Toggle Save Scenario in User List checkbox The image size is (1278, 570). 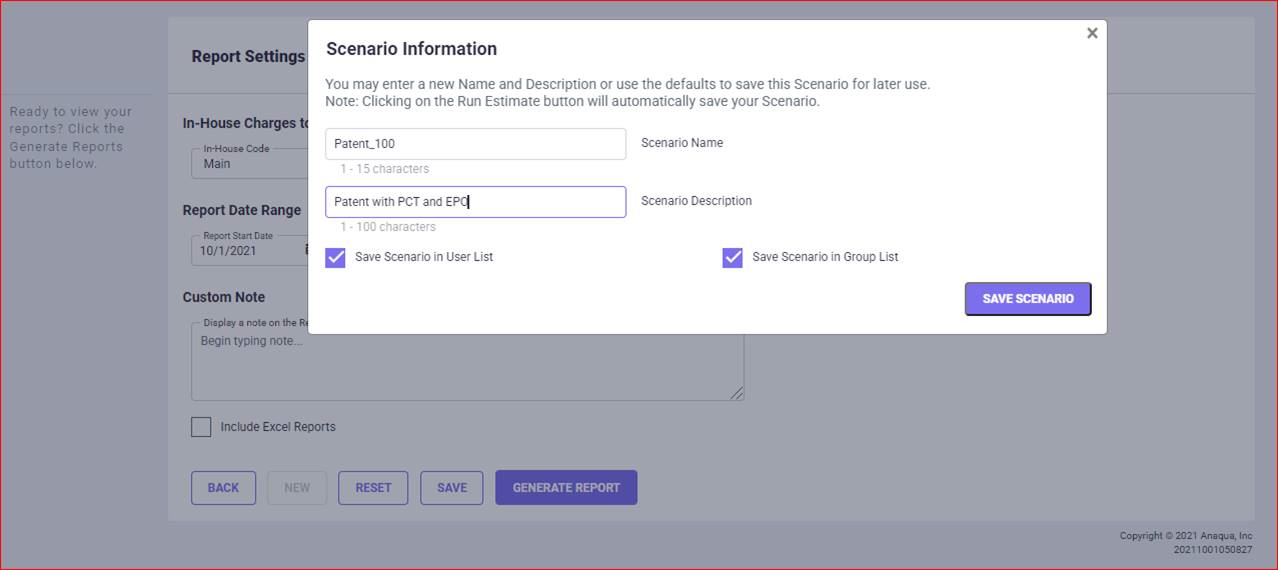click(335, 258)
